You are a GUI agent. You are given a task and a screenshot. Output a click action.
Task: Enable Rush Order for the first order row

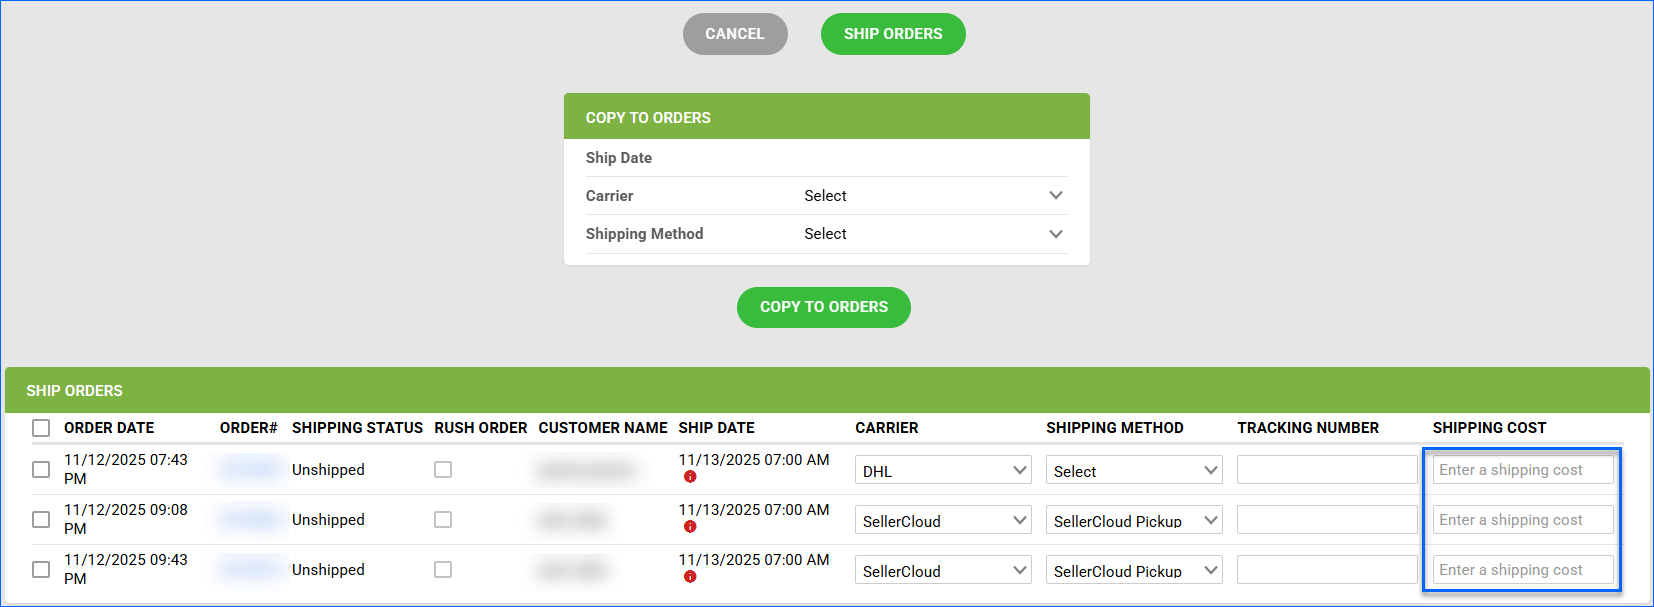click(443, 469)
